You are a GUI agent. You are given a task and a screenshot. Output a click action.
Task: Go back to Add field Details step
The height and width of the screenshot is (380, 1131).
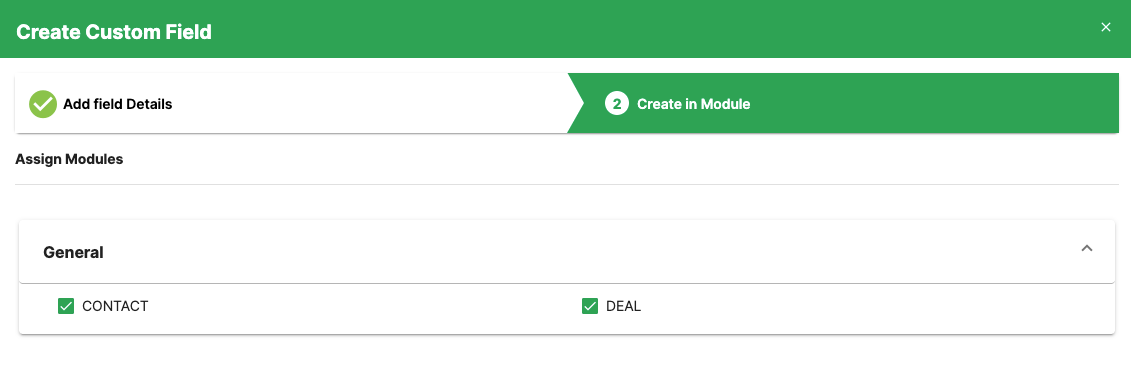click(118, 104)
